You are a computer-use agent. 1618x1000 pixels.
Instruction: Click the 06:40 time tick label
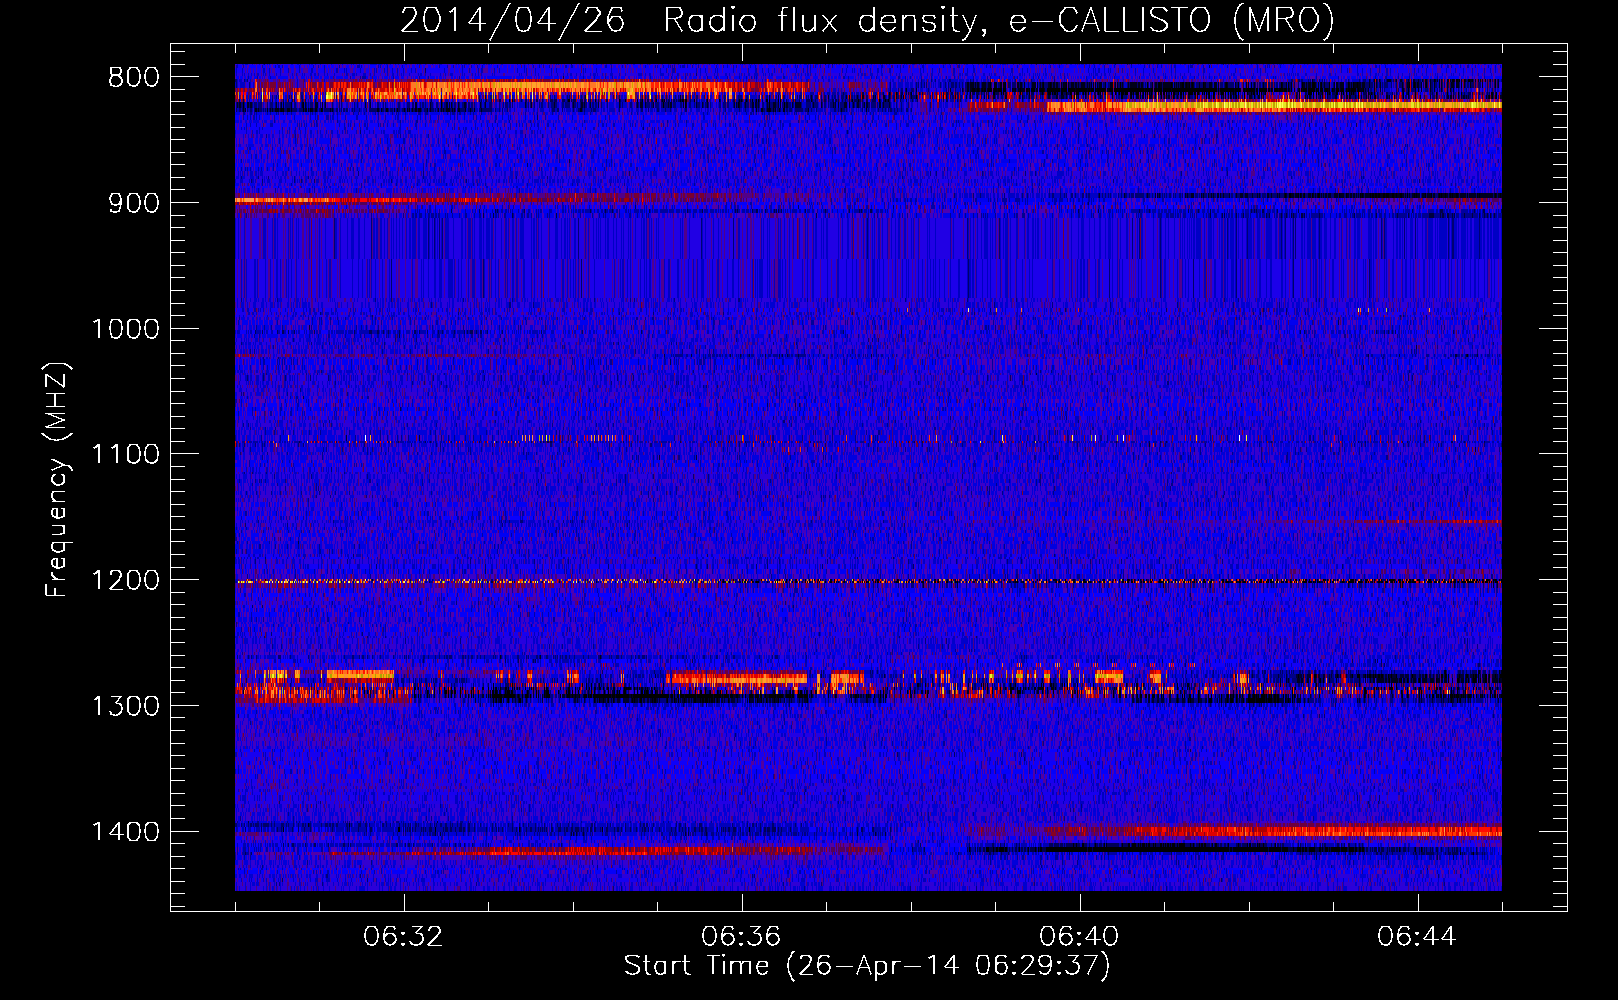point(1079,937)
